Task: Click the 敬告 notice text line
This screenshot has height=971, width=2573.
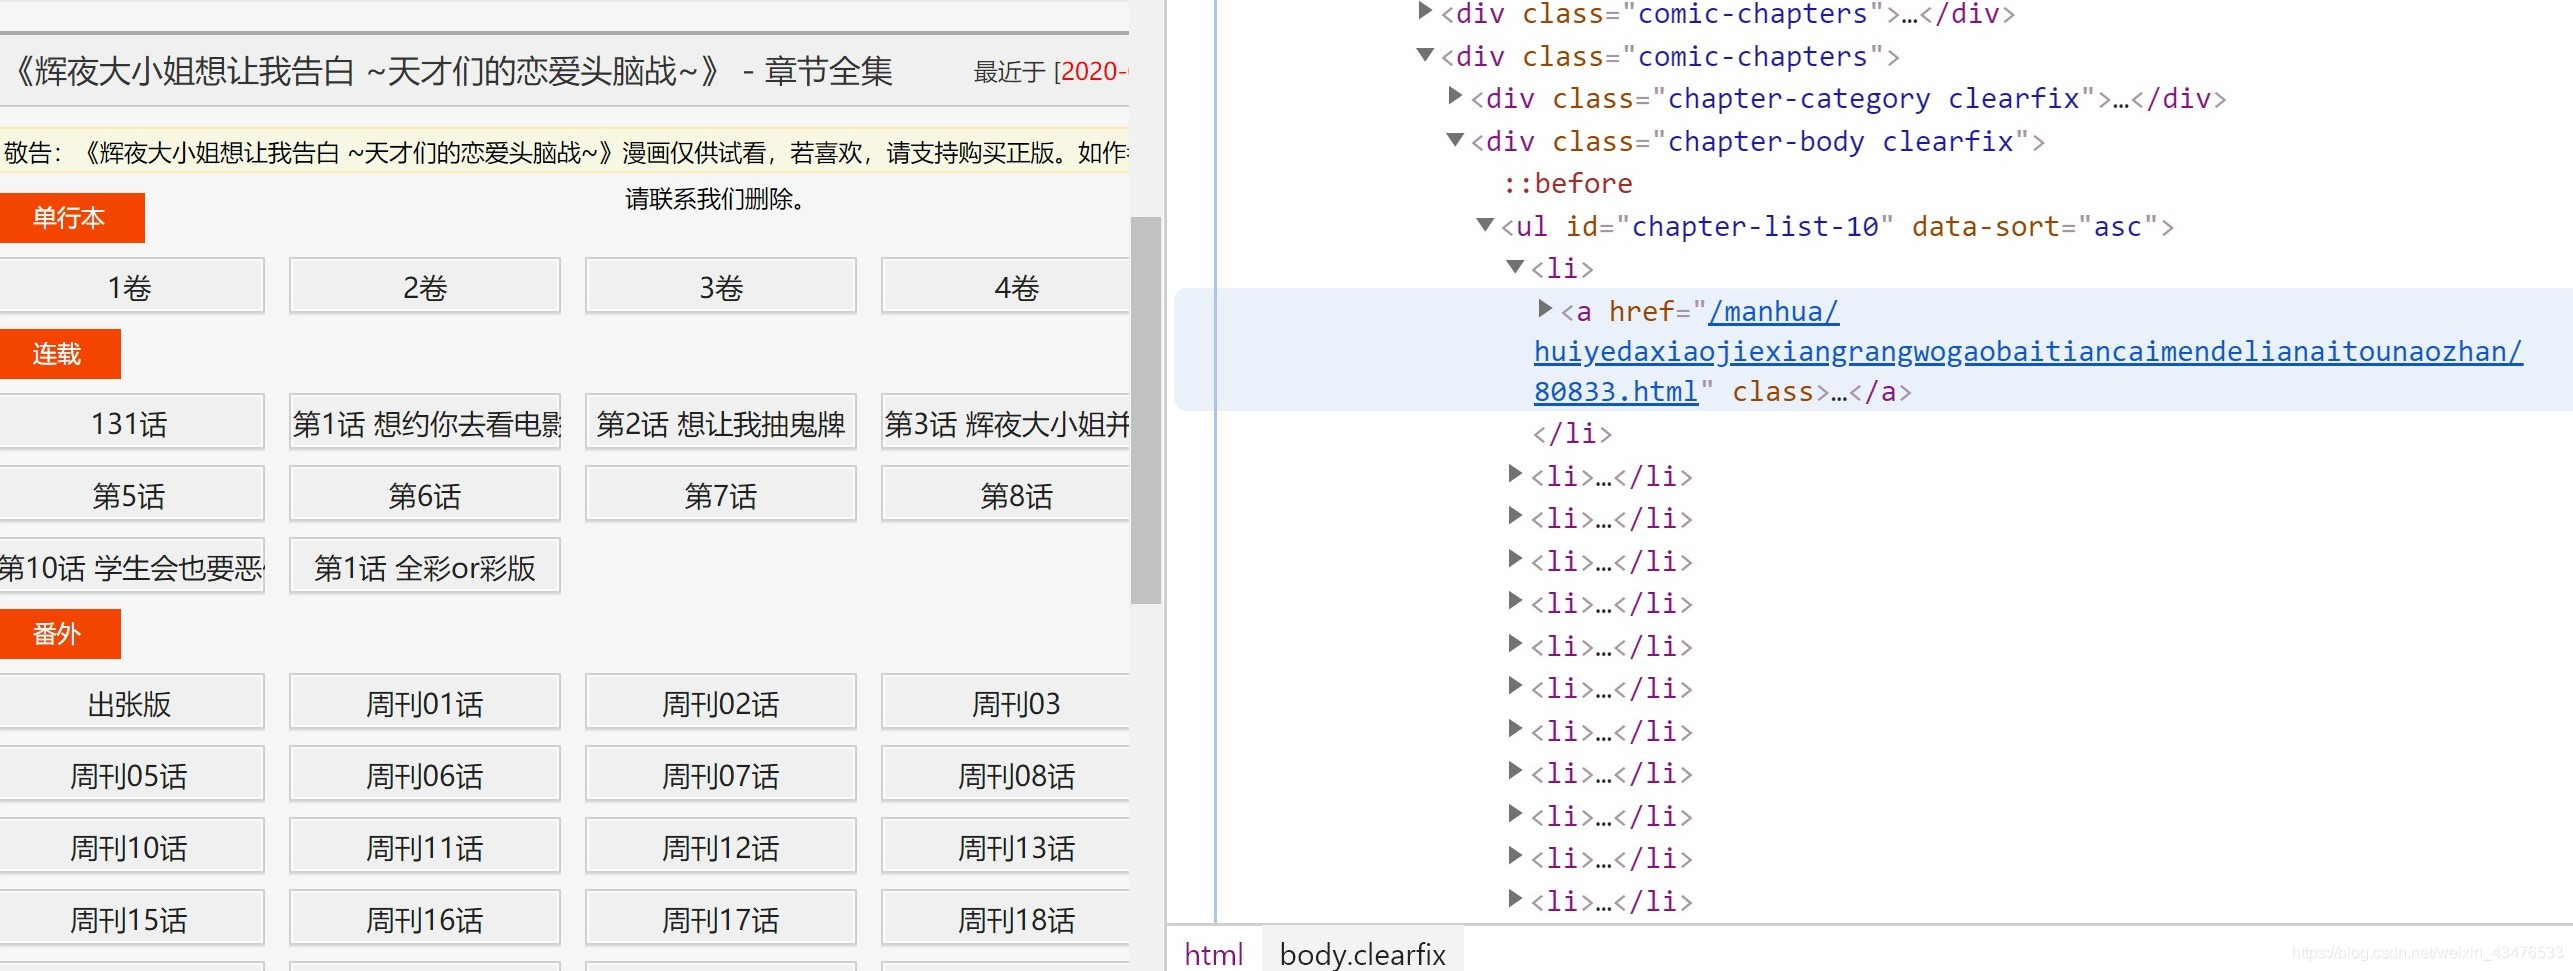Action: [x=566, y=152]
